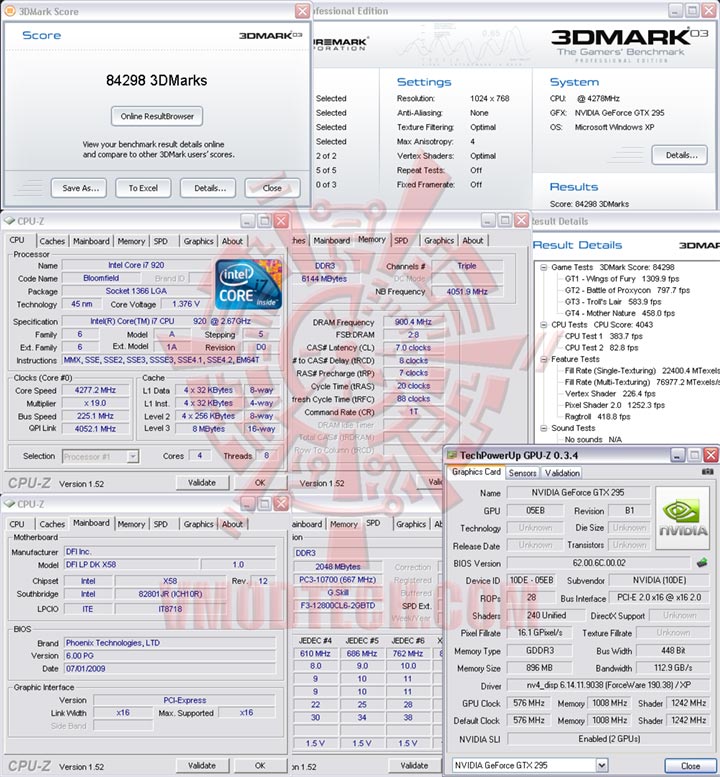Click Validate in top CPU-Z window
Screen dimensions: 720x777
click(202, 483)
